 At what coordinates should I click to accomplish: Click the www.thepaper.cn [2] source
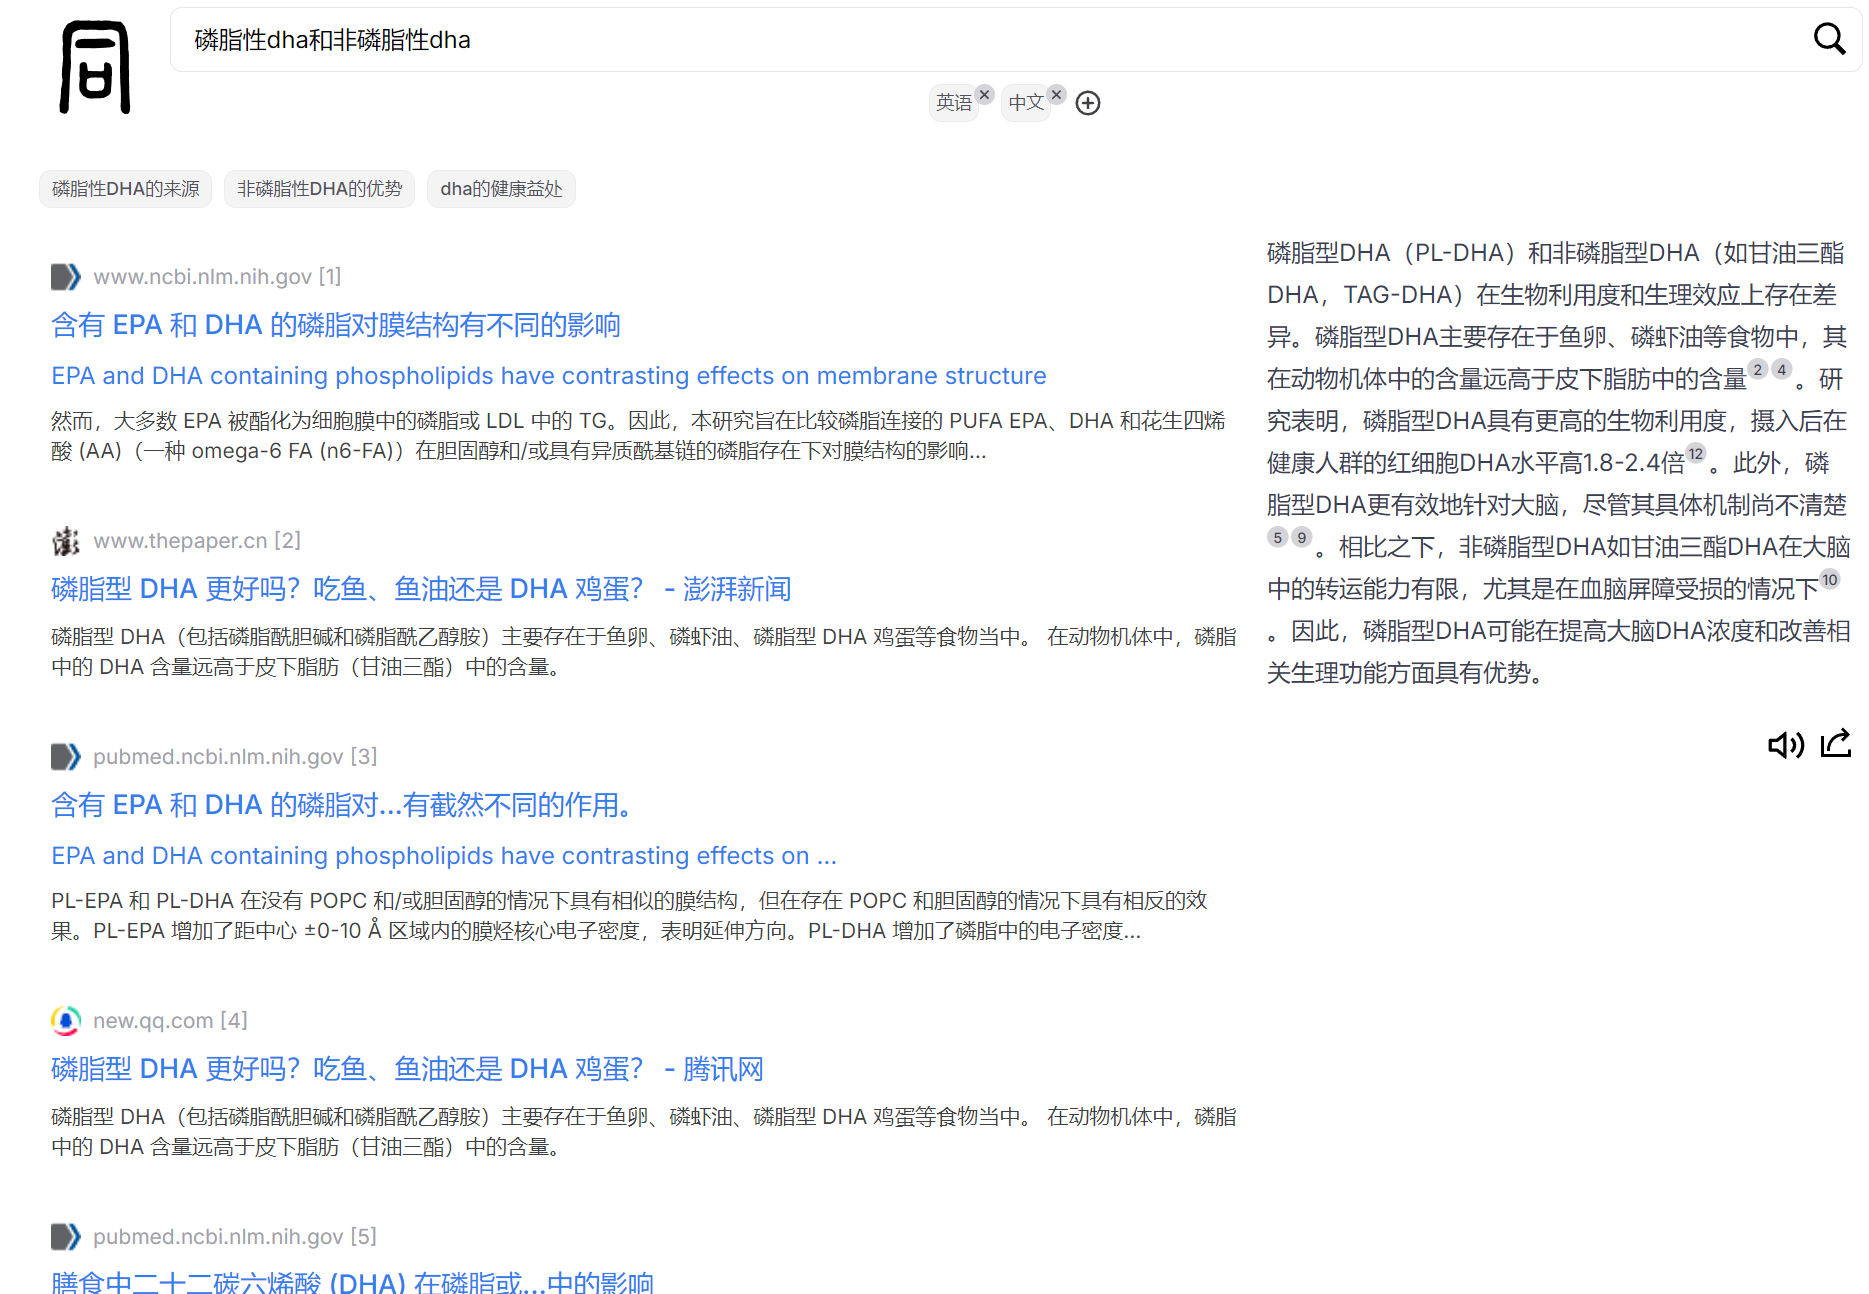click(196, 541)
